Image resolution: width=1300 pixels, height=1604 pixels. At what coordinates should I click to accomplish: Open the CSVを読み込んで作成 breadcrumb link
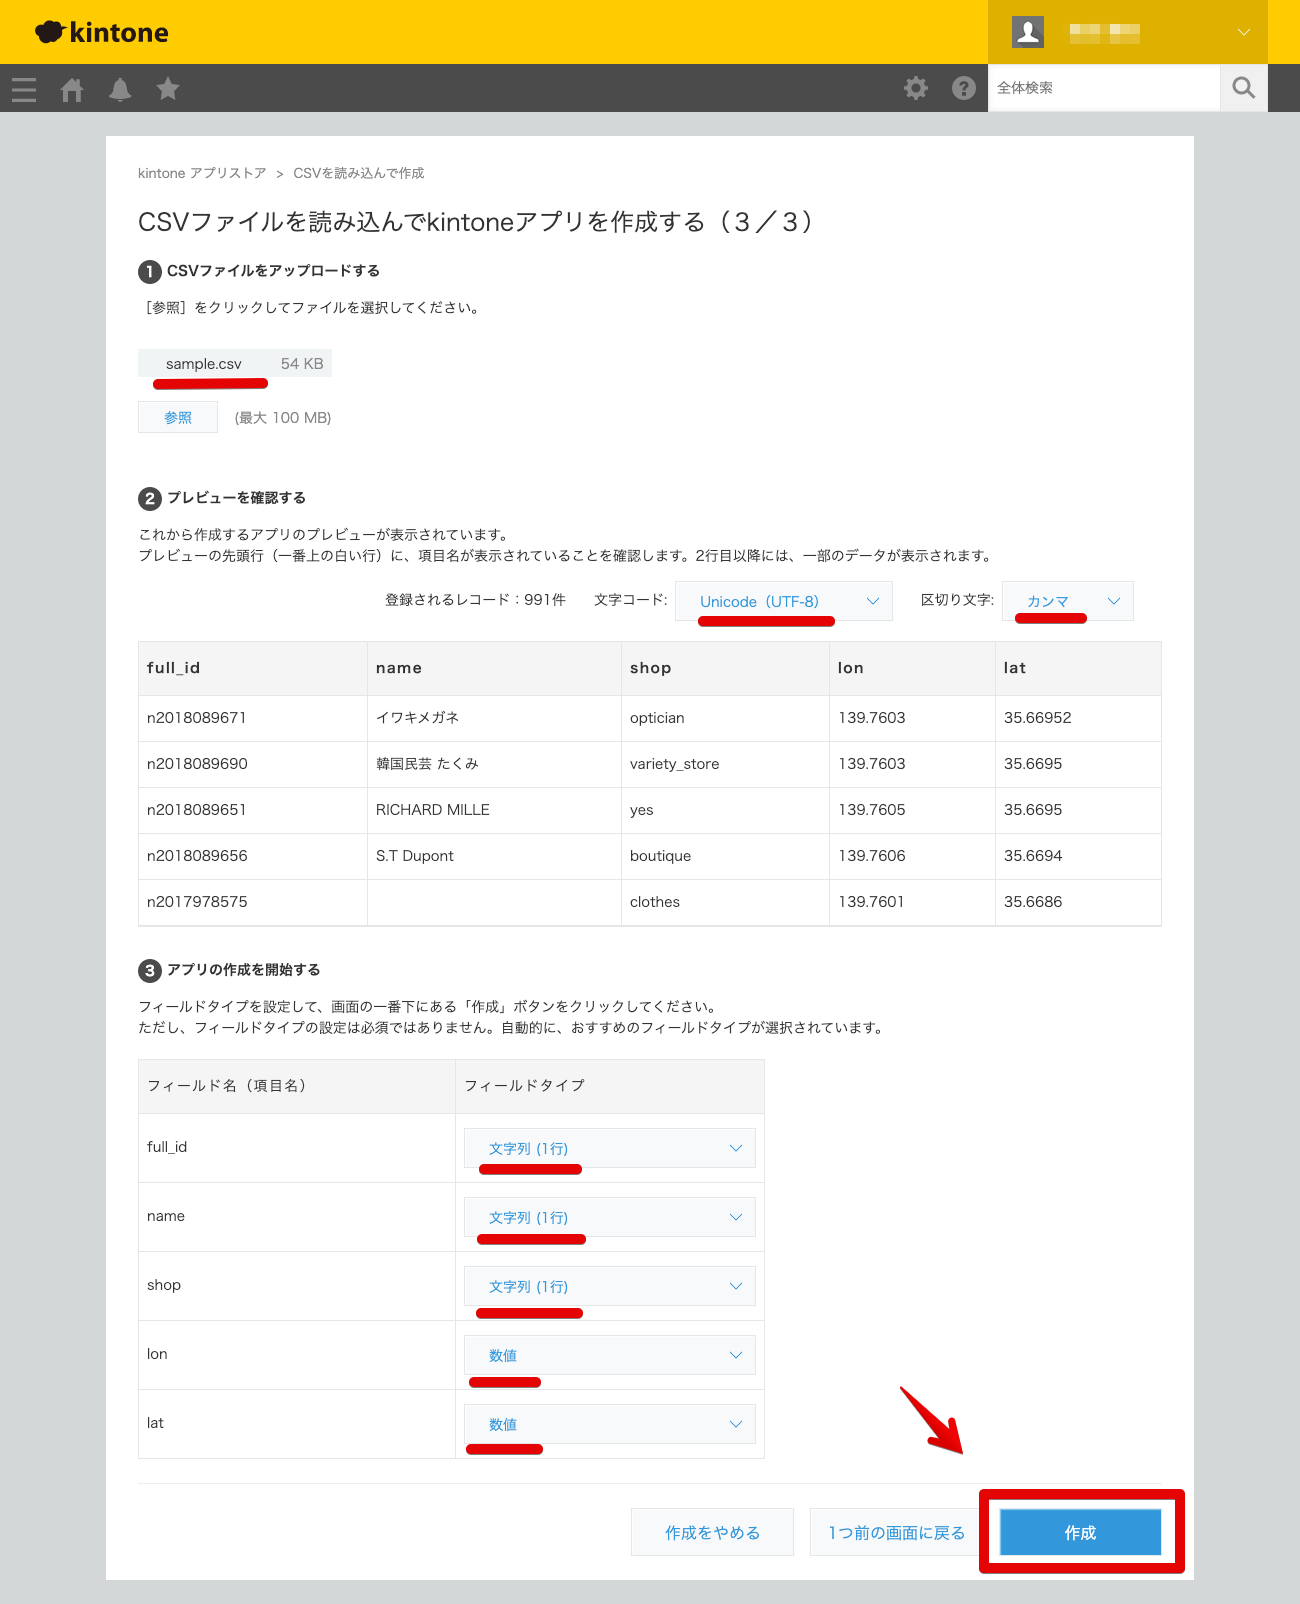click(358, 173)
